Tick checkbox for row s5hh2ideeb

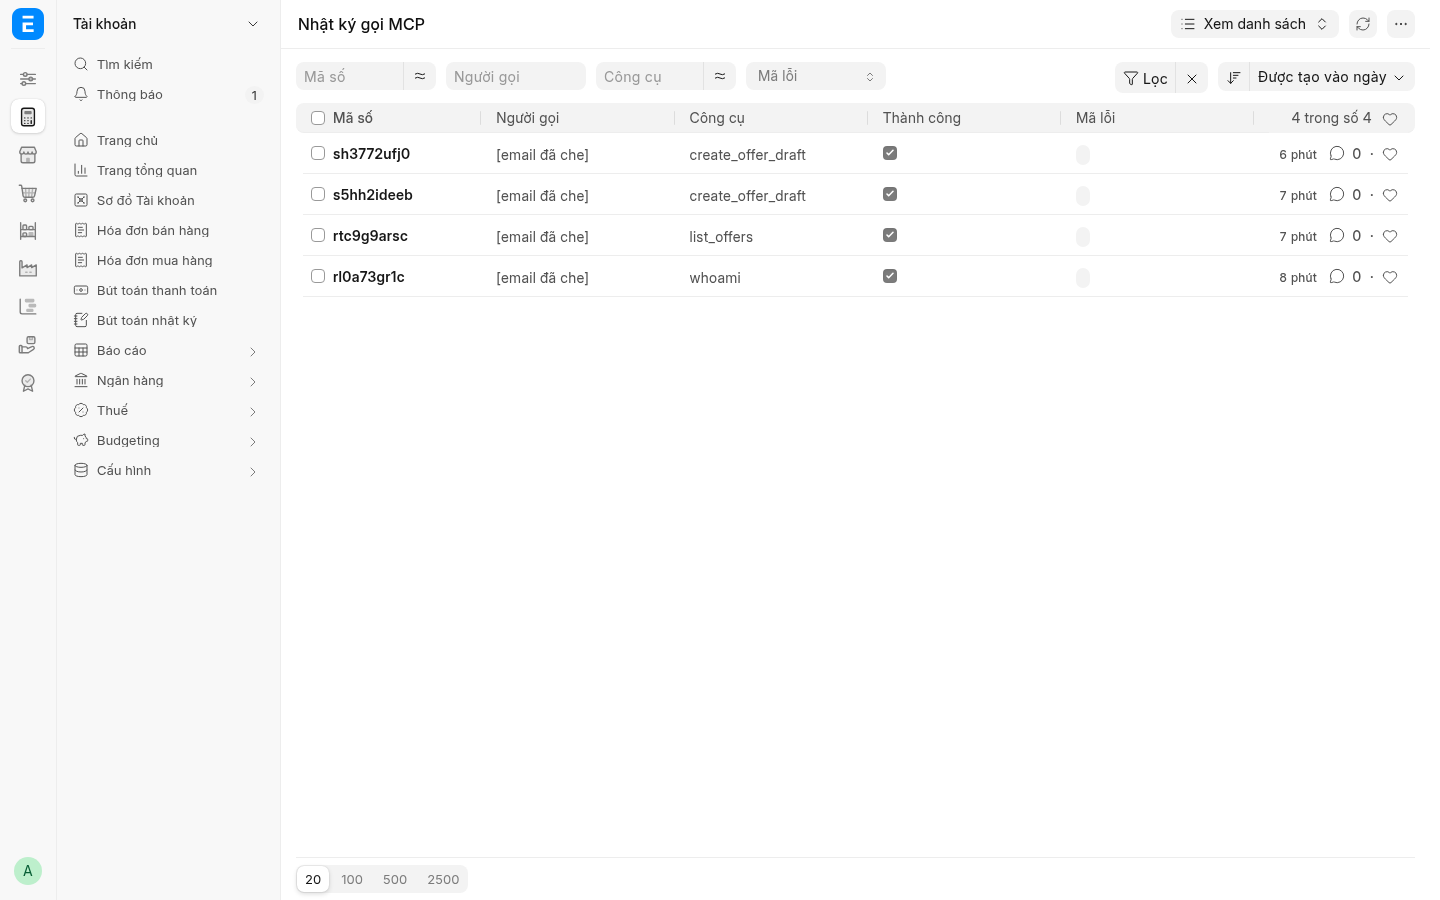coord(318,194)
